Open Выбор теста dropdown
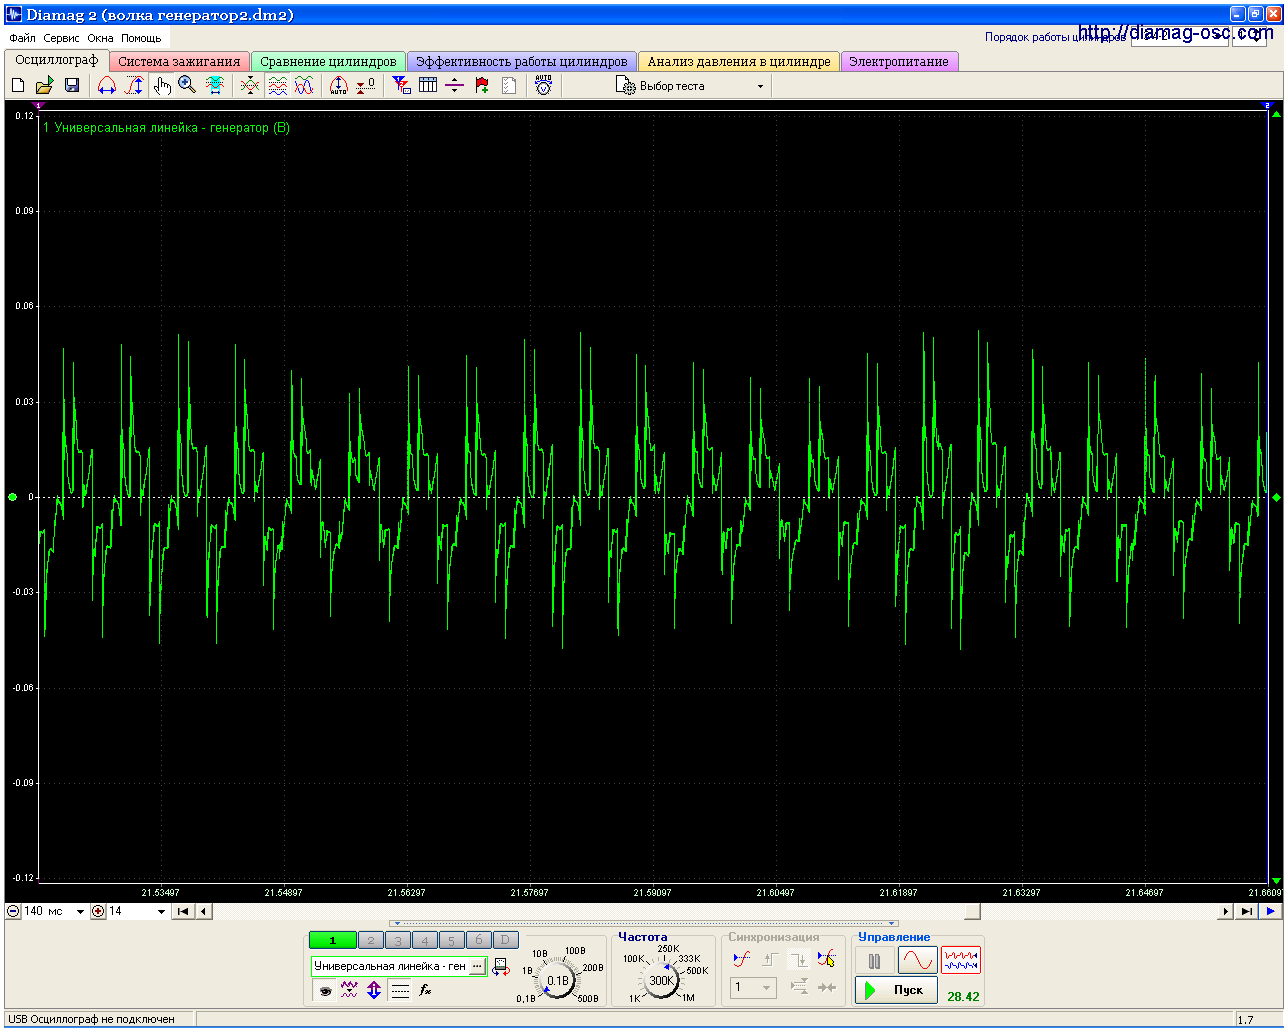This screenshot has width=1288, height=1032. click(692, 87)
